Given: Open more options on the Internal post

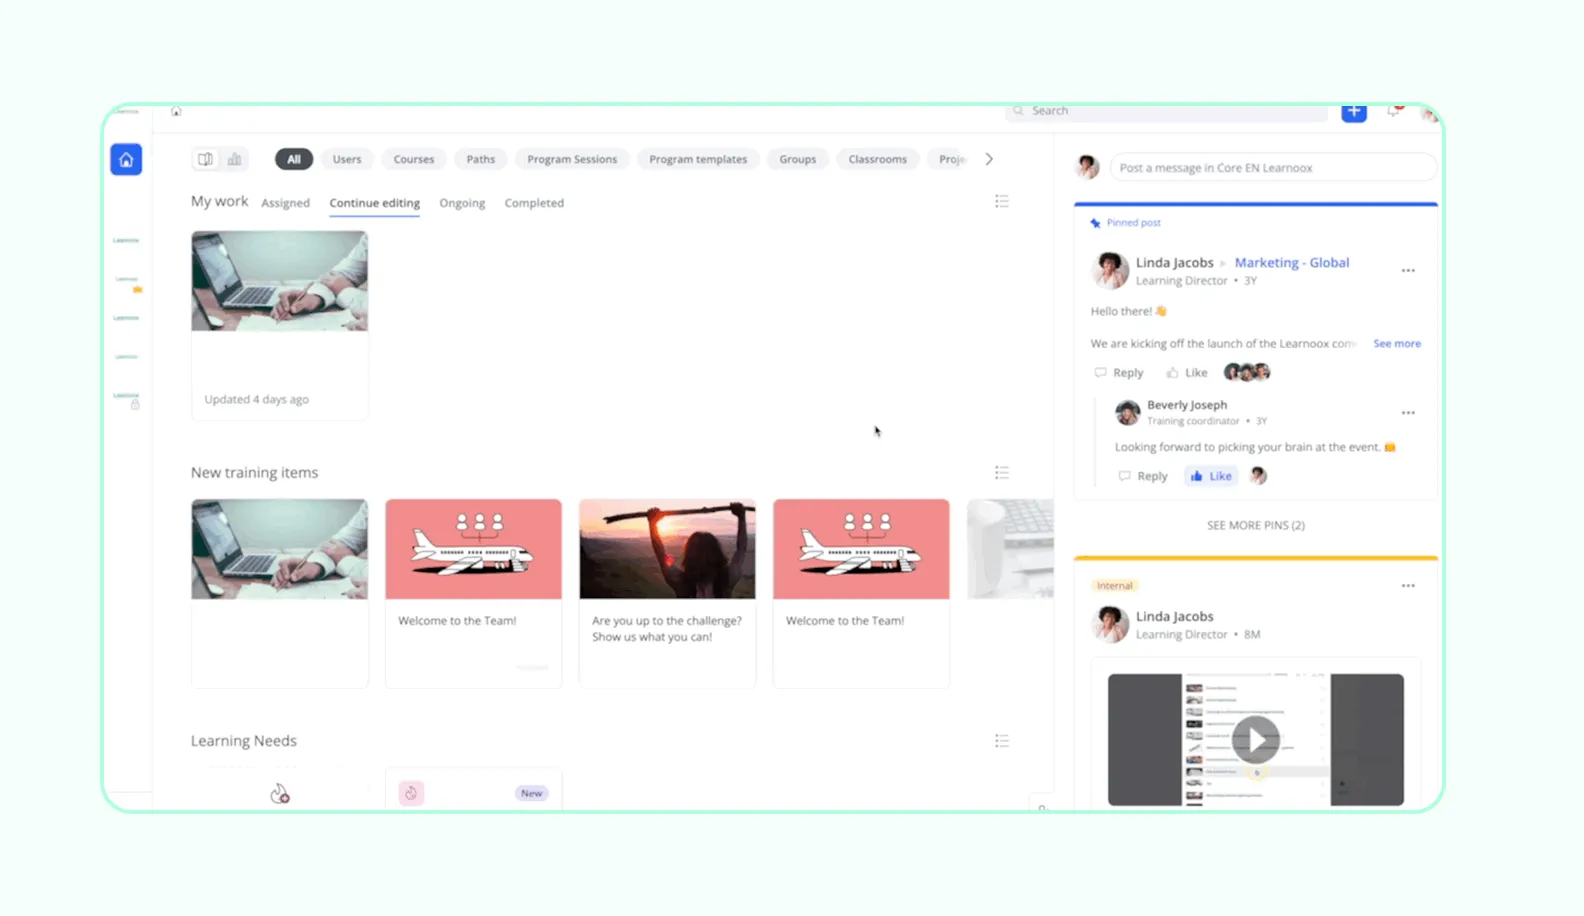Looking at the screenshot, I should tap(1408, 586).
